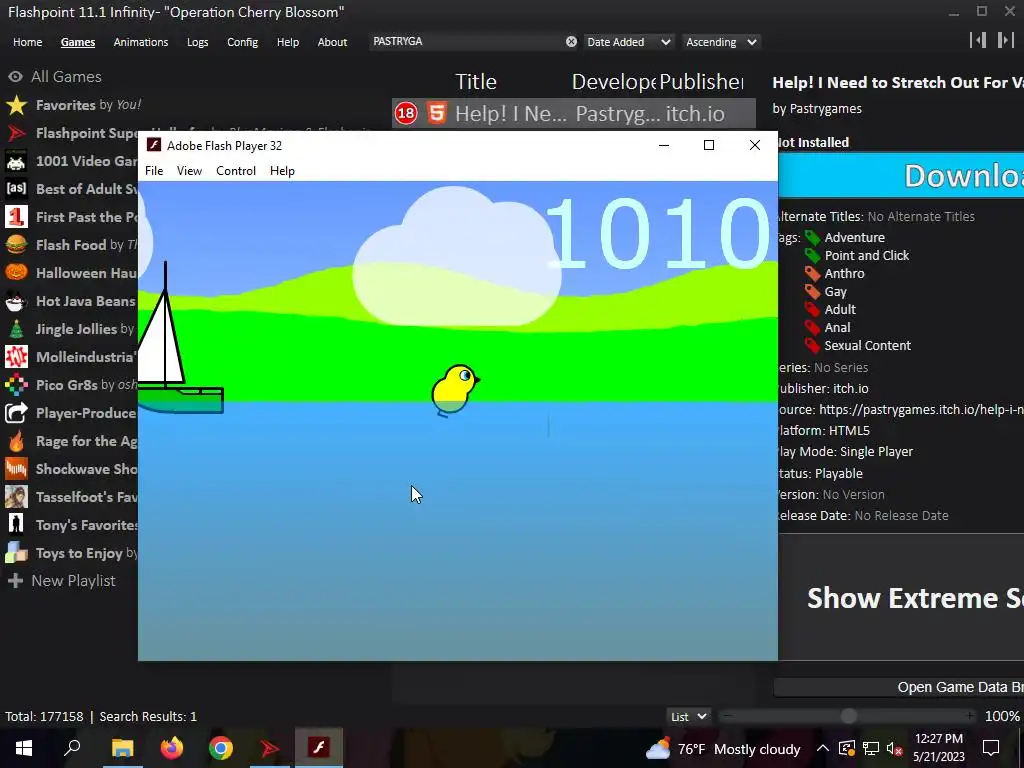Click the Rage for the Ages flame icon
The height and width of the screenshot is (768, 1024).
pos(16,441)
